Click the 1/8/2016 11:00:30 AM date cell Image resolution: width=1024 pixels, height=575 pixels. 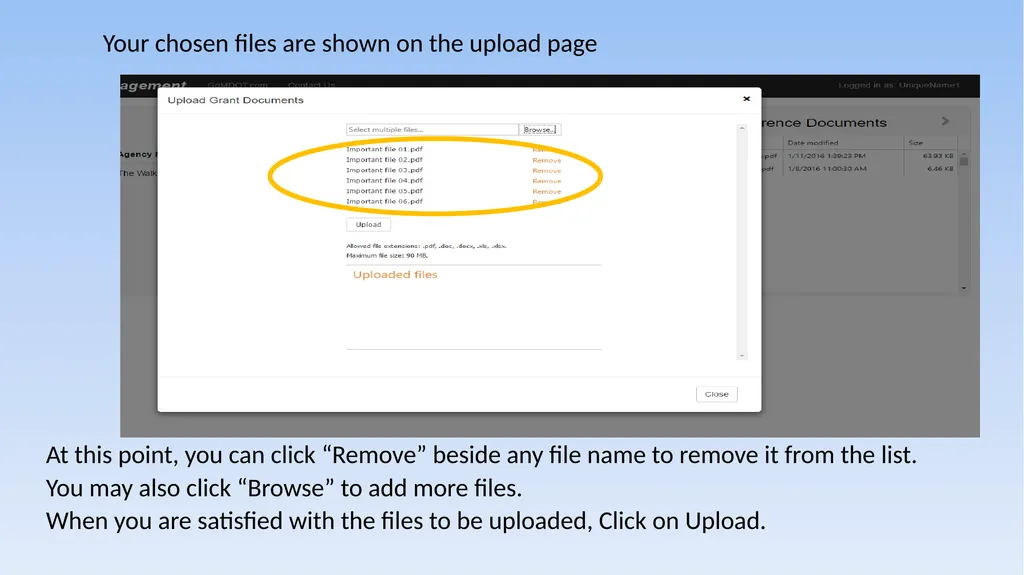tap(827, 169)
